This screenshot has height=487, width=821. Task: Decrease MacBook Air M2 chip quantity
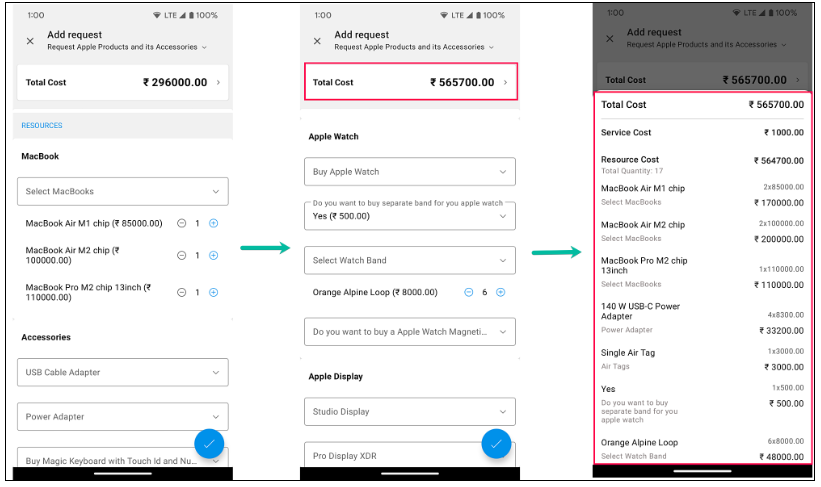click(181, 256)
